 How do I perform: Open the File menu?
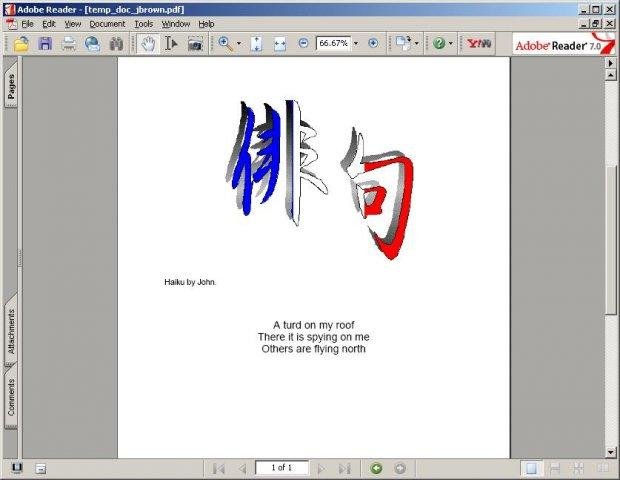[27, 24]
